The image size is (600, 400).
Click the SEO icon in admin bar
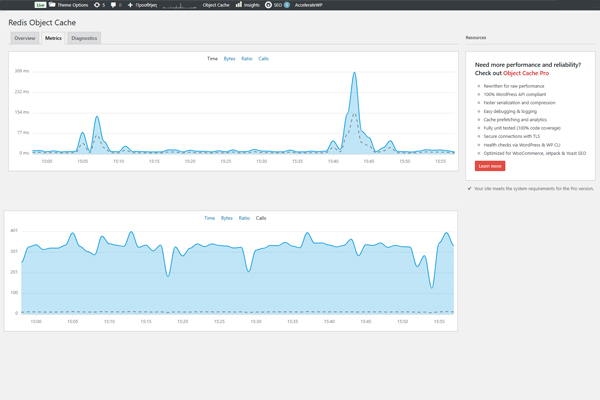(x=268, y=5)
